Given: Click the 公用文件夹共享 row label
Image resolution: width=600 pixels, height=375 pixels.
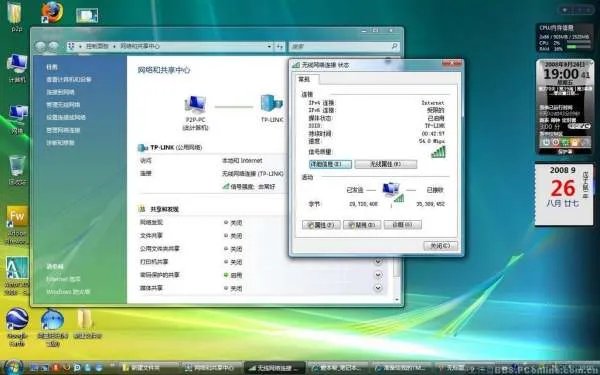Looking at the screenshot, I should tap(160, 249).
